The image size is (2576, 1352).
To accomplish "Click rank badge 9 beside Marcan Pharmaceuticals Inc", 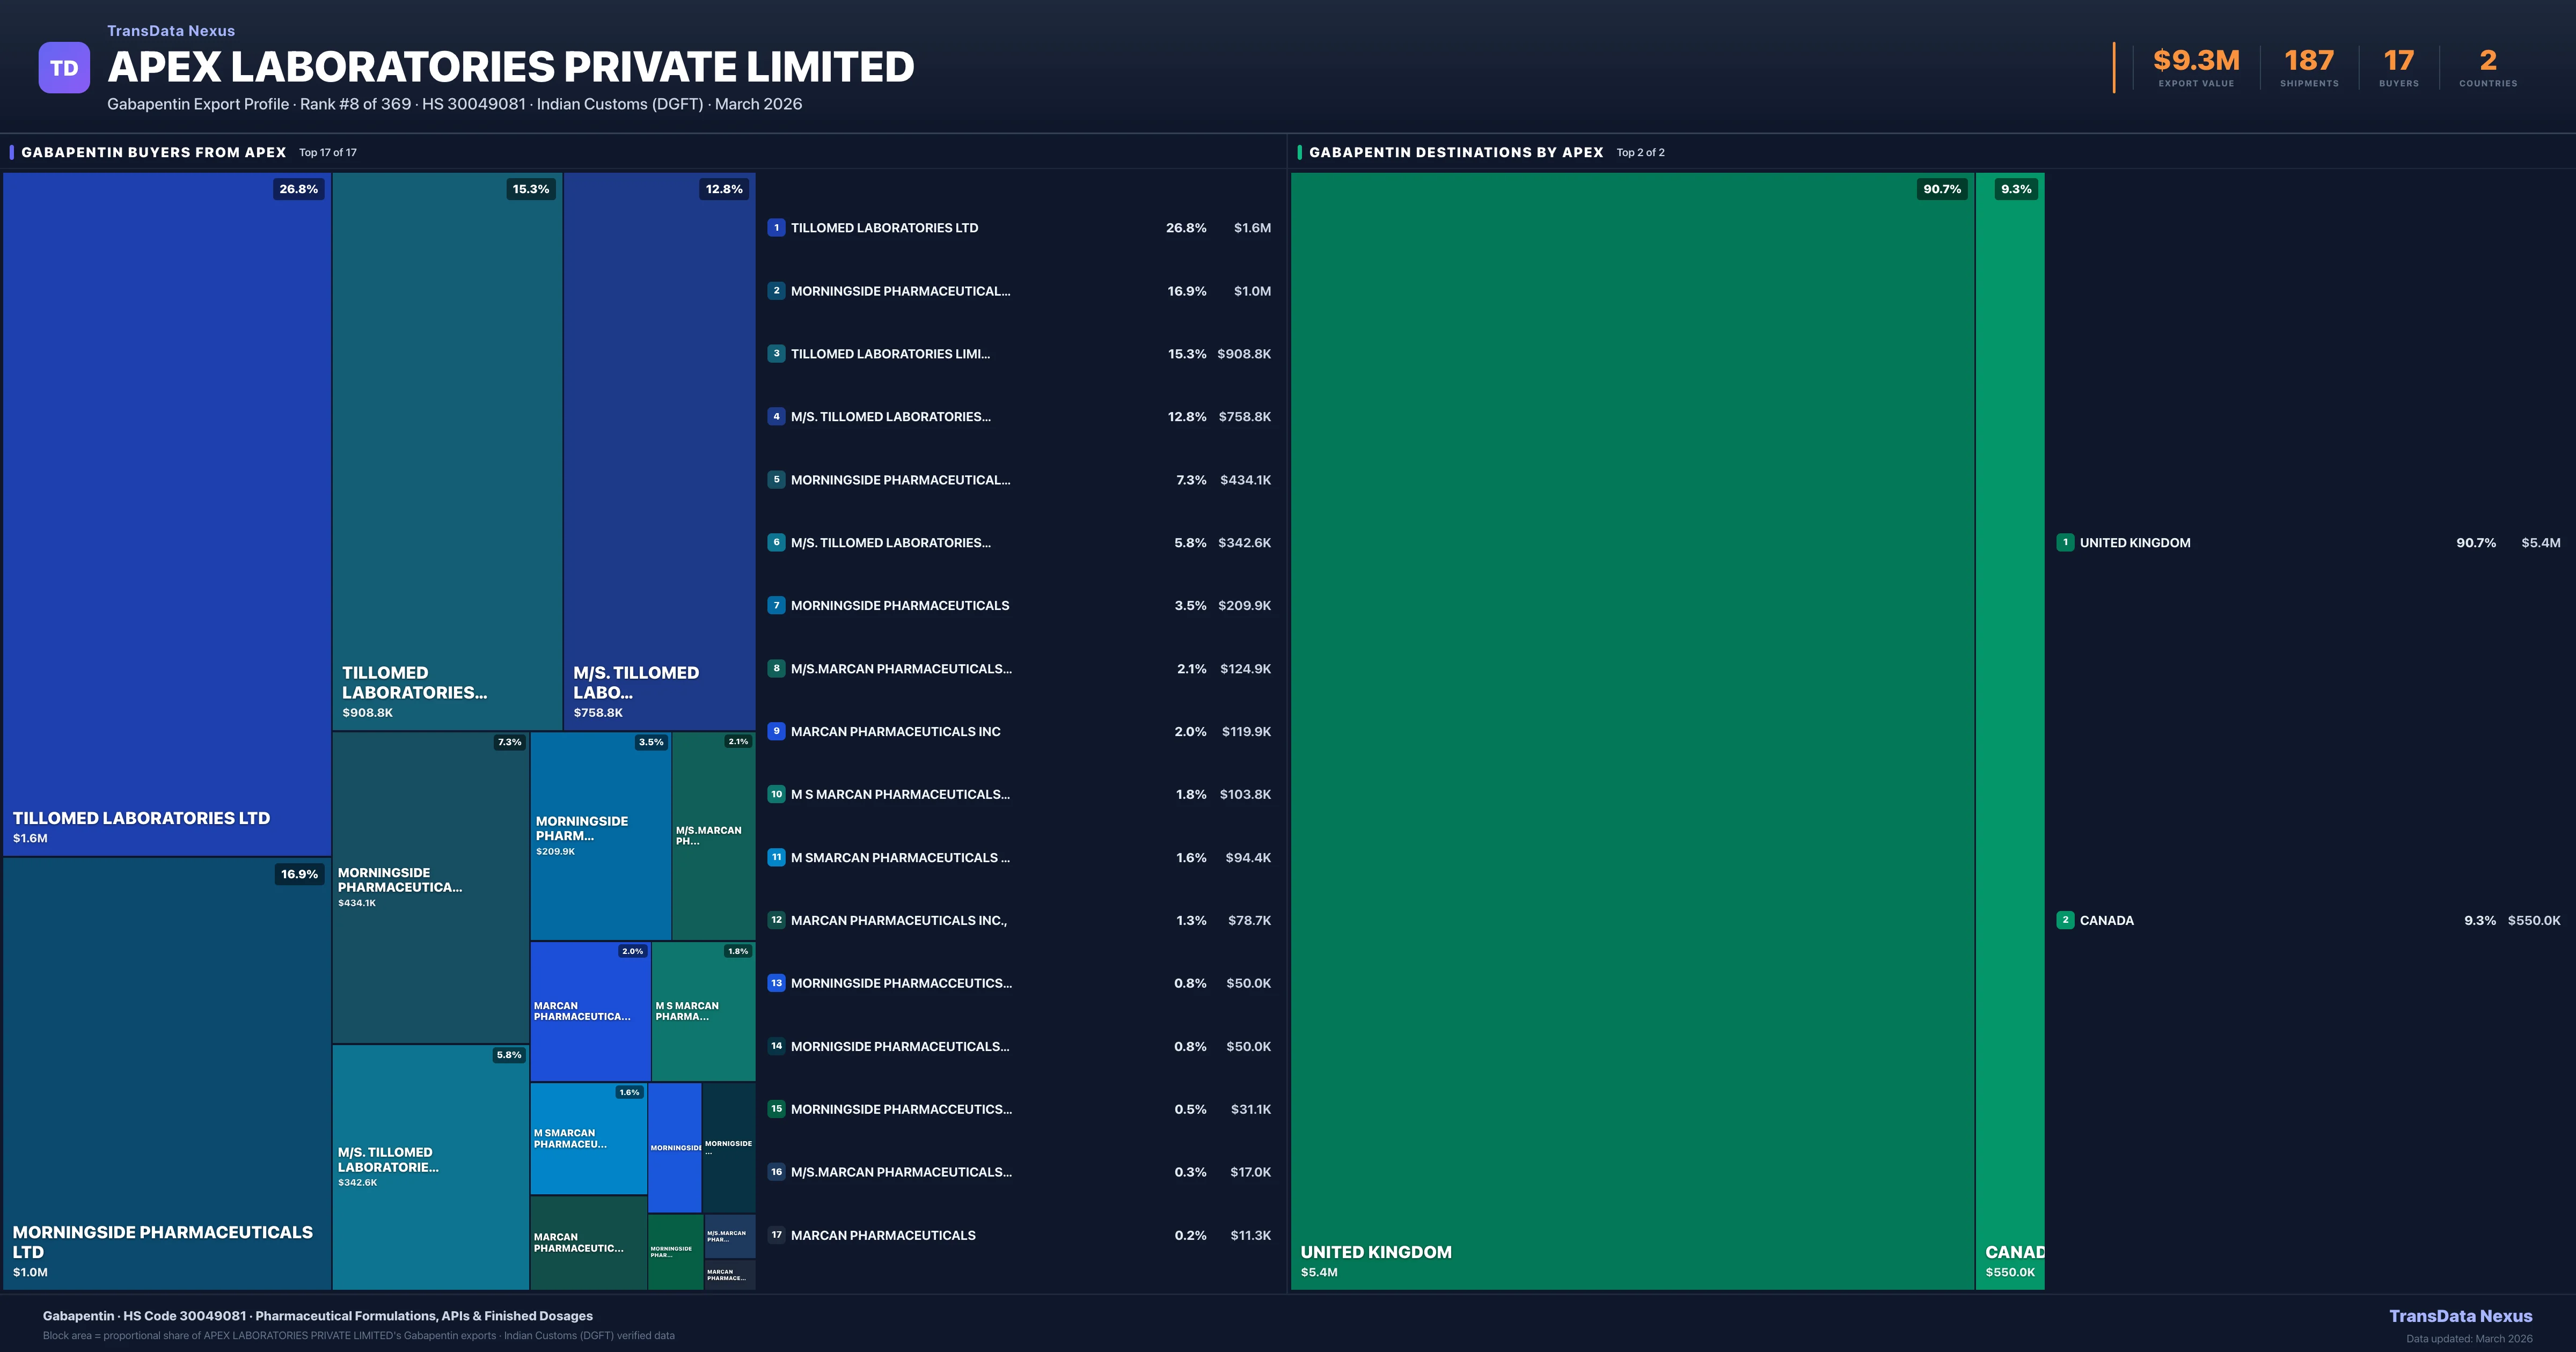I will (776, 731).
